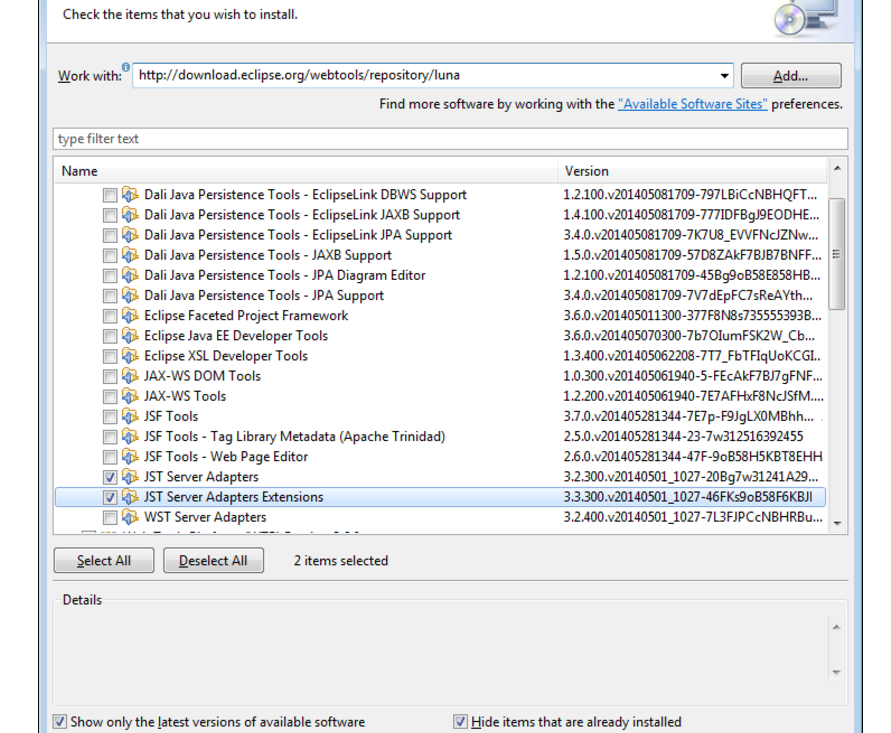Open the Available Software Sites link
The height and width of the screenshot is (733, 891).
(x=693, y=104)
